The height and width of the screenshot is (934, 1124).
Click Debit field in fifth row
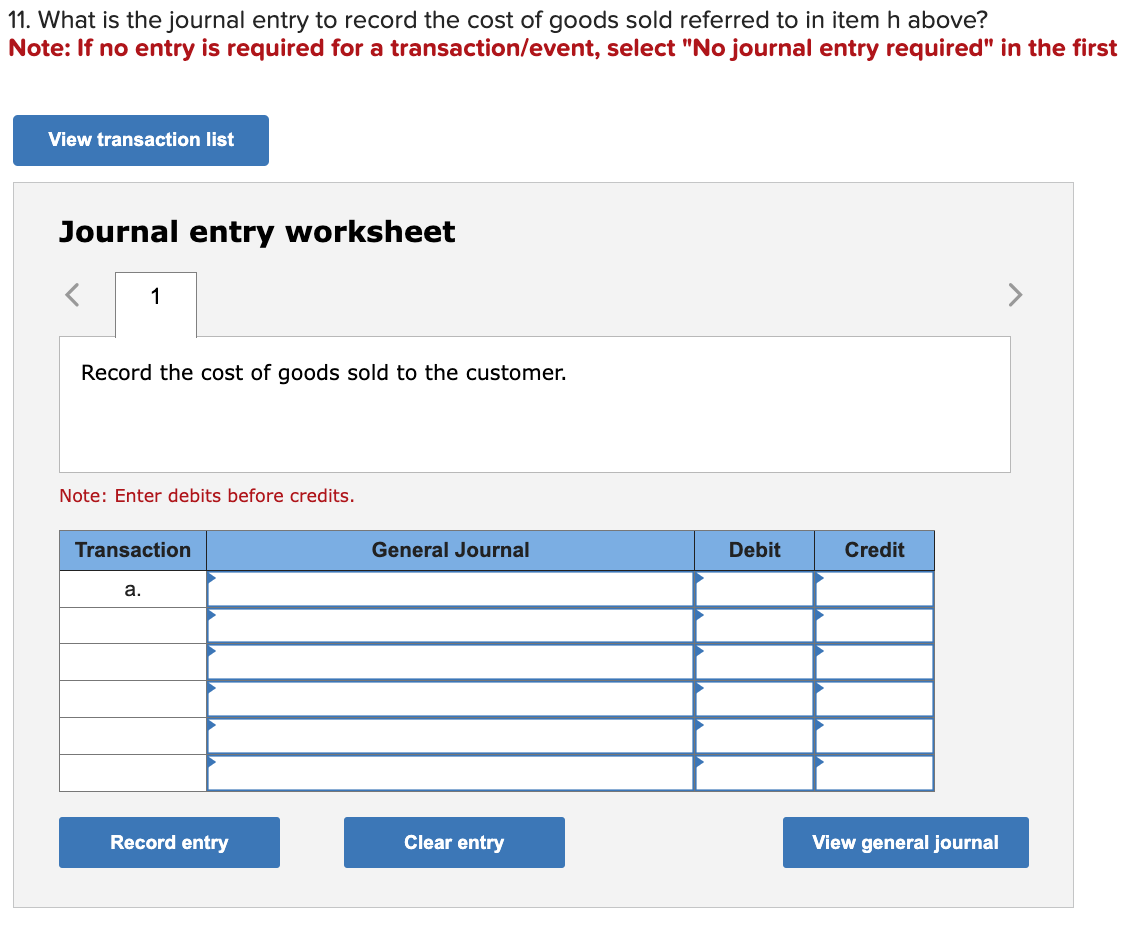[x=754, y=736]
